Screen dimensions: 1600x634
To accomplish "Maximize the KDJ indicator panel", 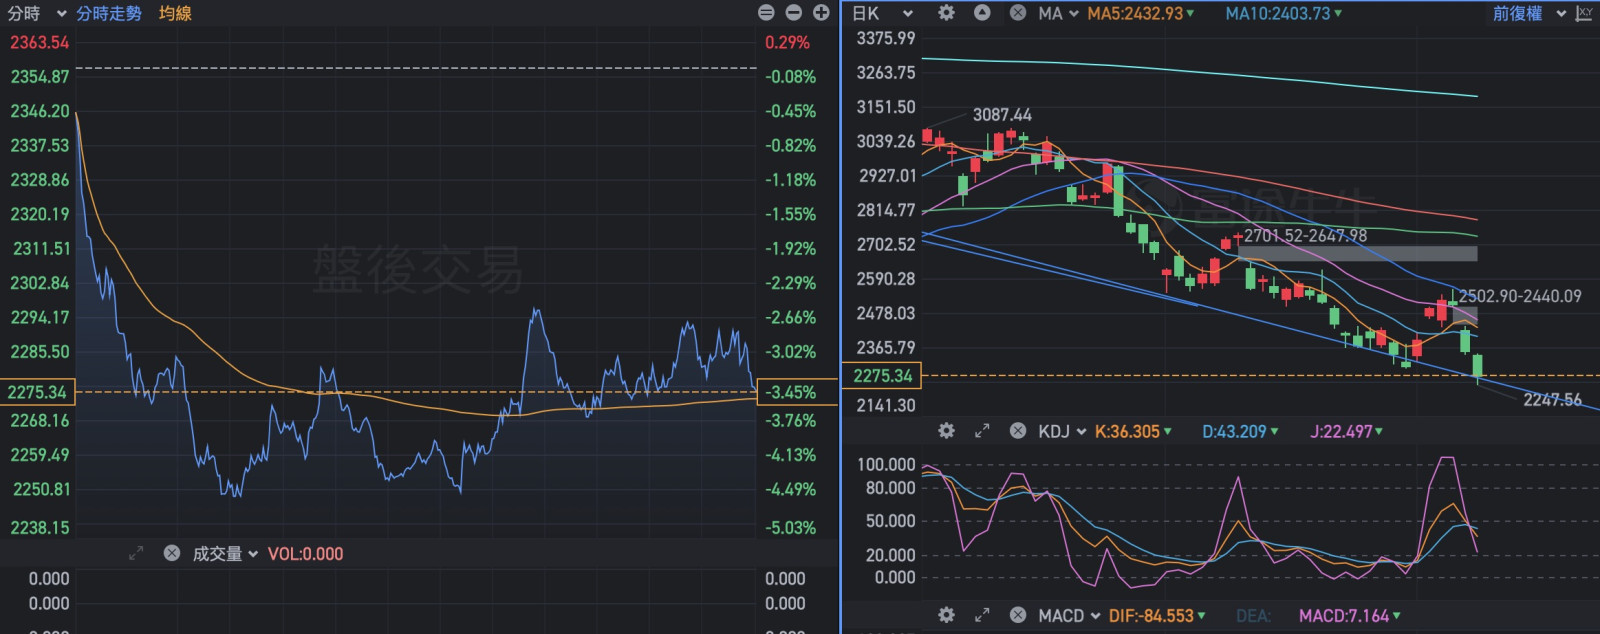I will coord(982,431).
